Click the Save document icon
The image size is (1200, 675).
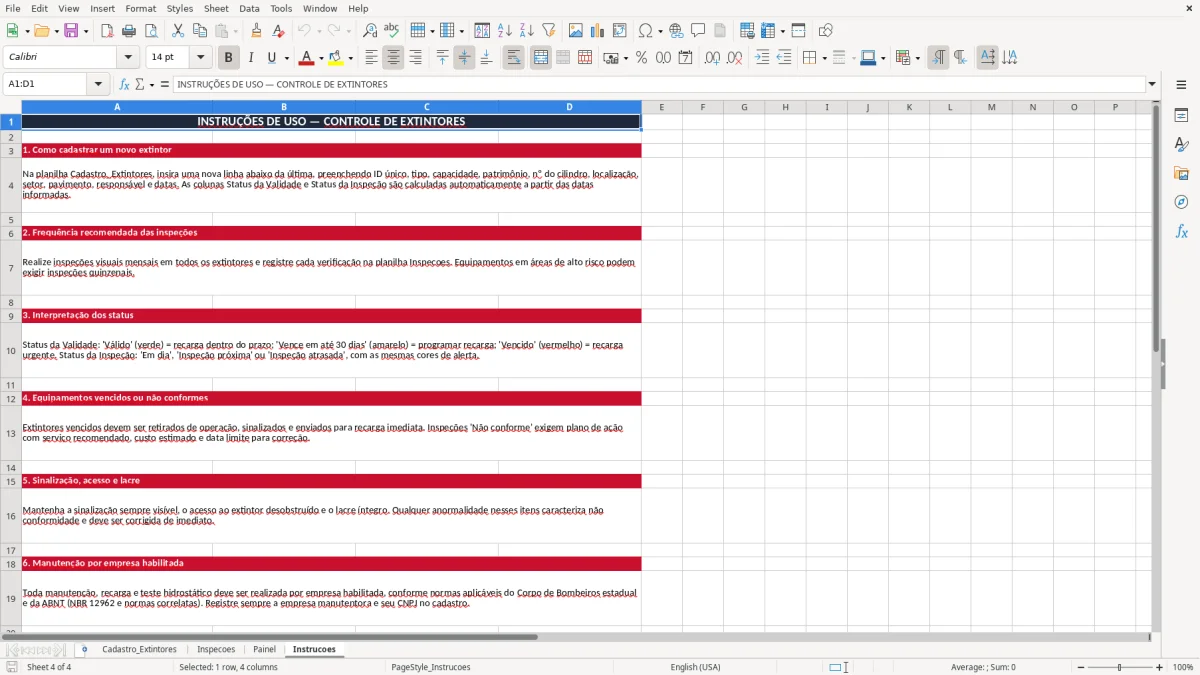pyautogui.click(x=71, y=31)
